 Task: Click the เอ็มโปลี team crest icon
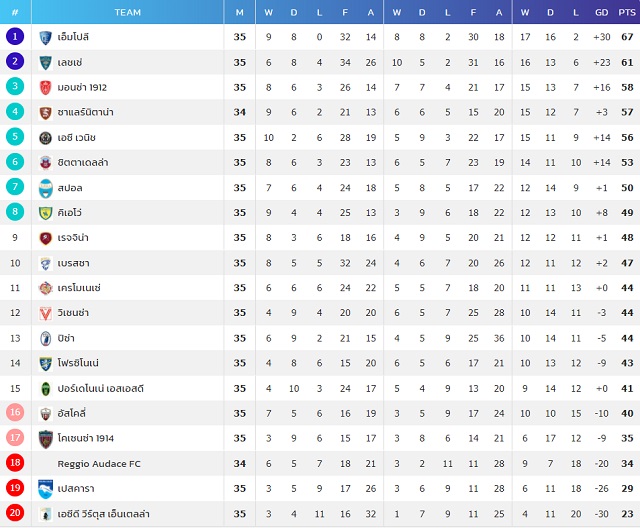pos(45,38)
